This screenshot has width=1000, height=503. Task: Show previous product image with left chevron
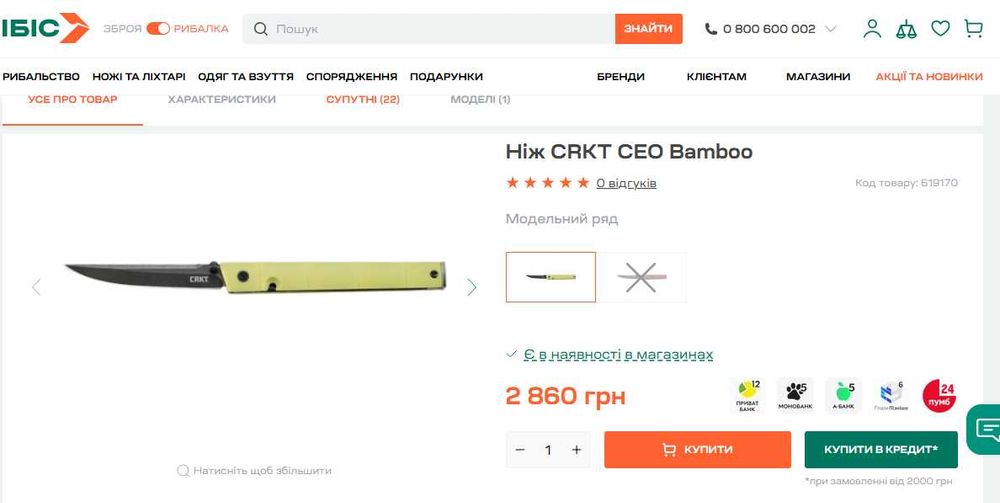(x=36, y=287)
